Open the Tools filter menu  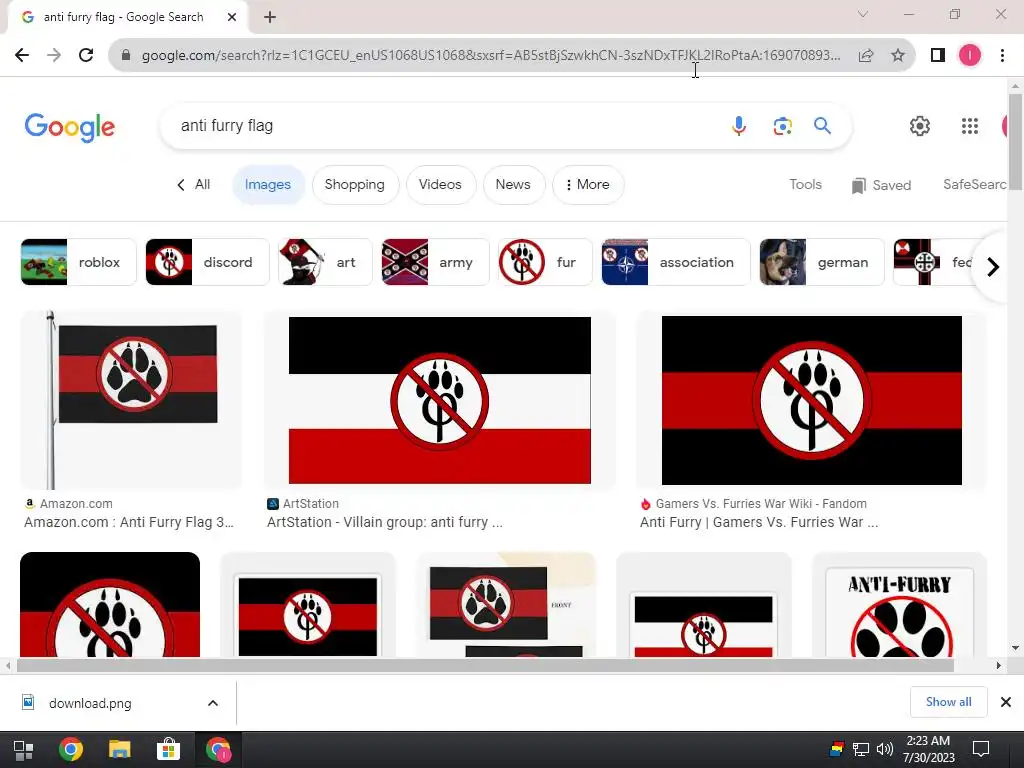coord(805,185)
